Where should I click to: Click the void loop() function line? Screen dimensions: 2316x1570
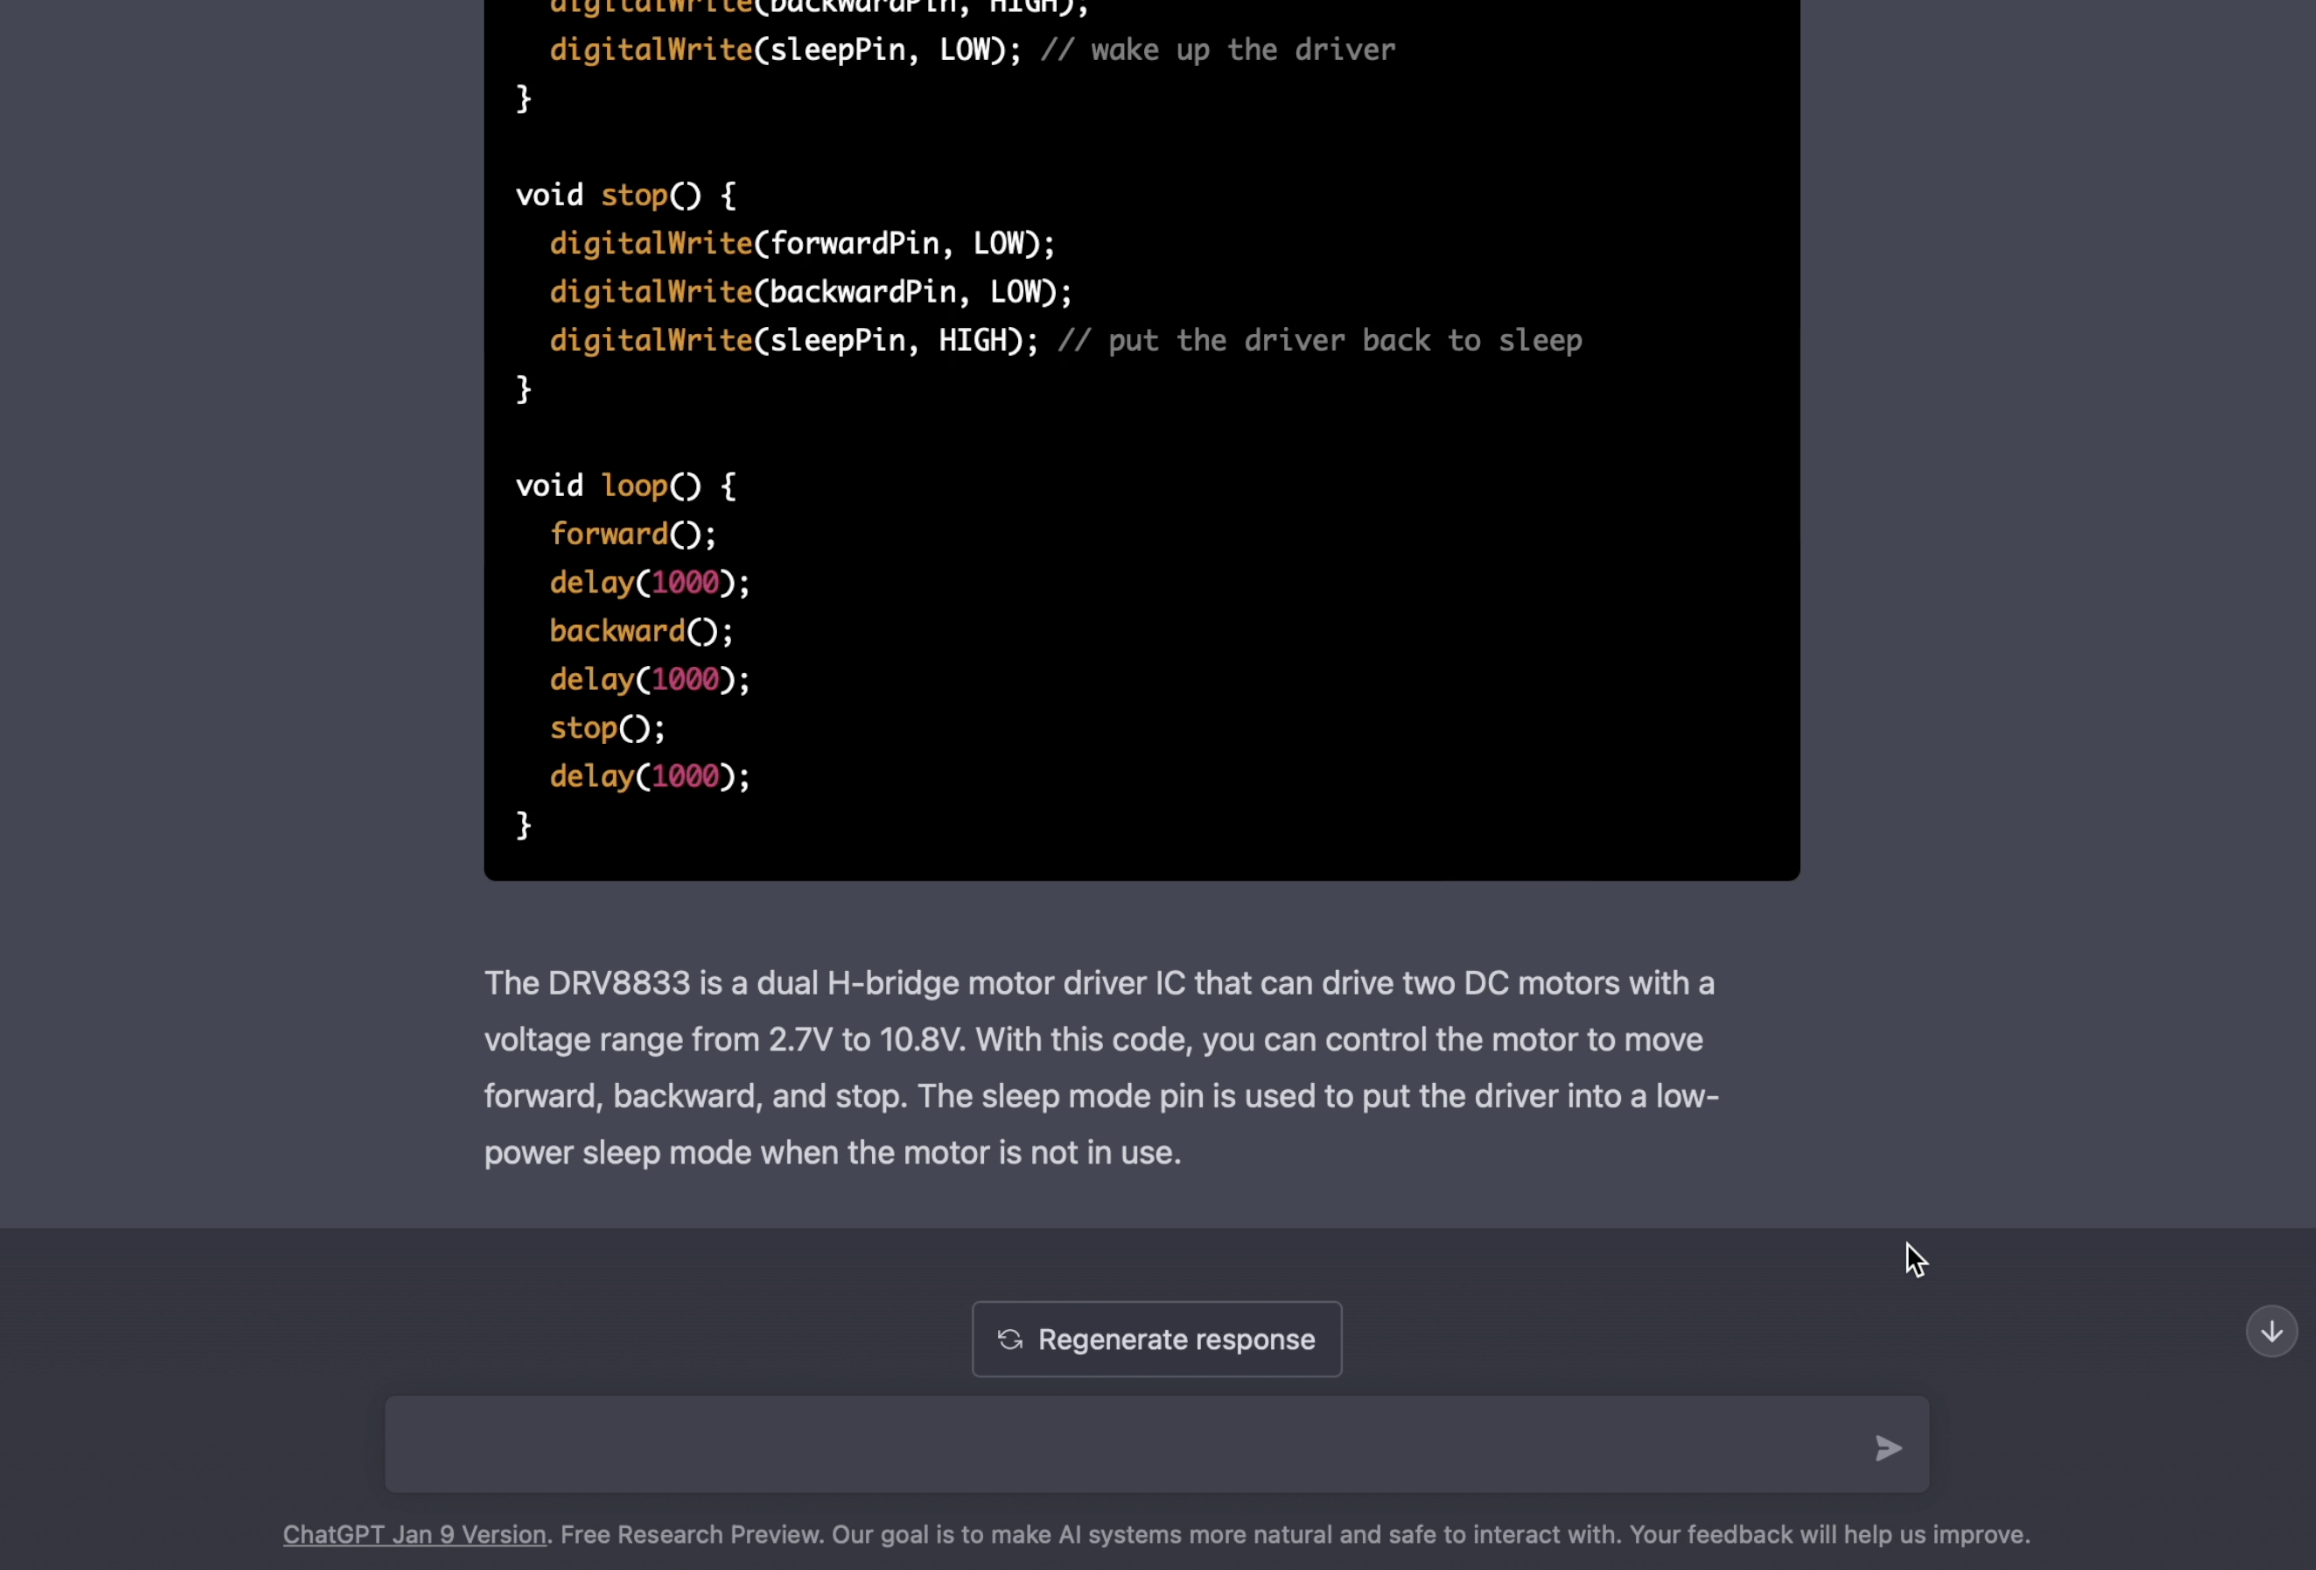click(x=626, y=485)
